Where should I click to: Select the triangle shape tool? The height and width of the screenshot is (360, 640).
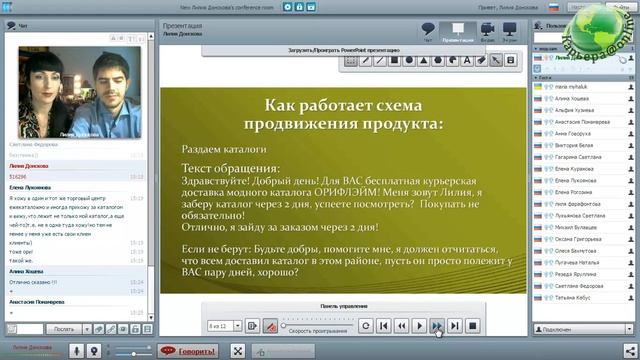(x=424, y=61)
